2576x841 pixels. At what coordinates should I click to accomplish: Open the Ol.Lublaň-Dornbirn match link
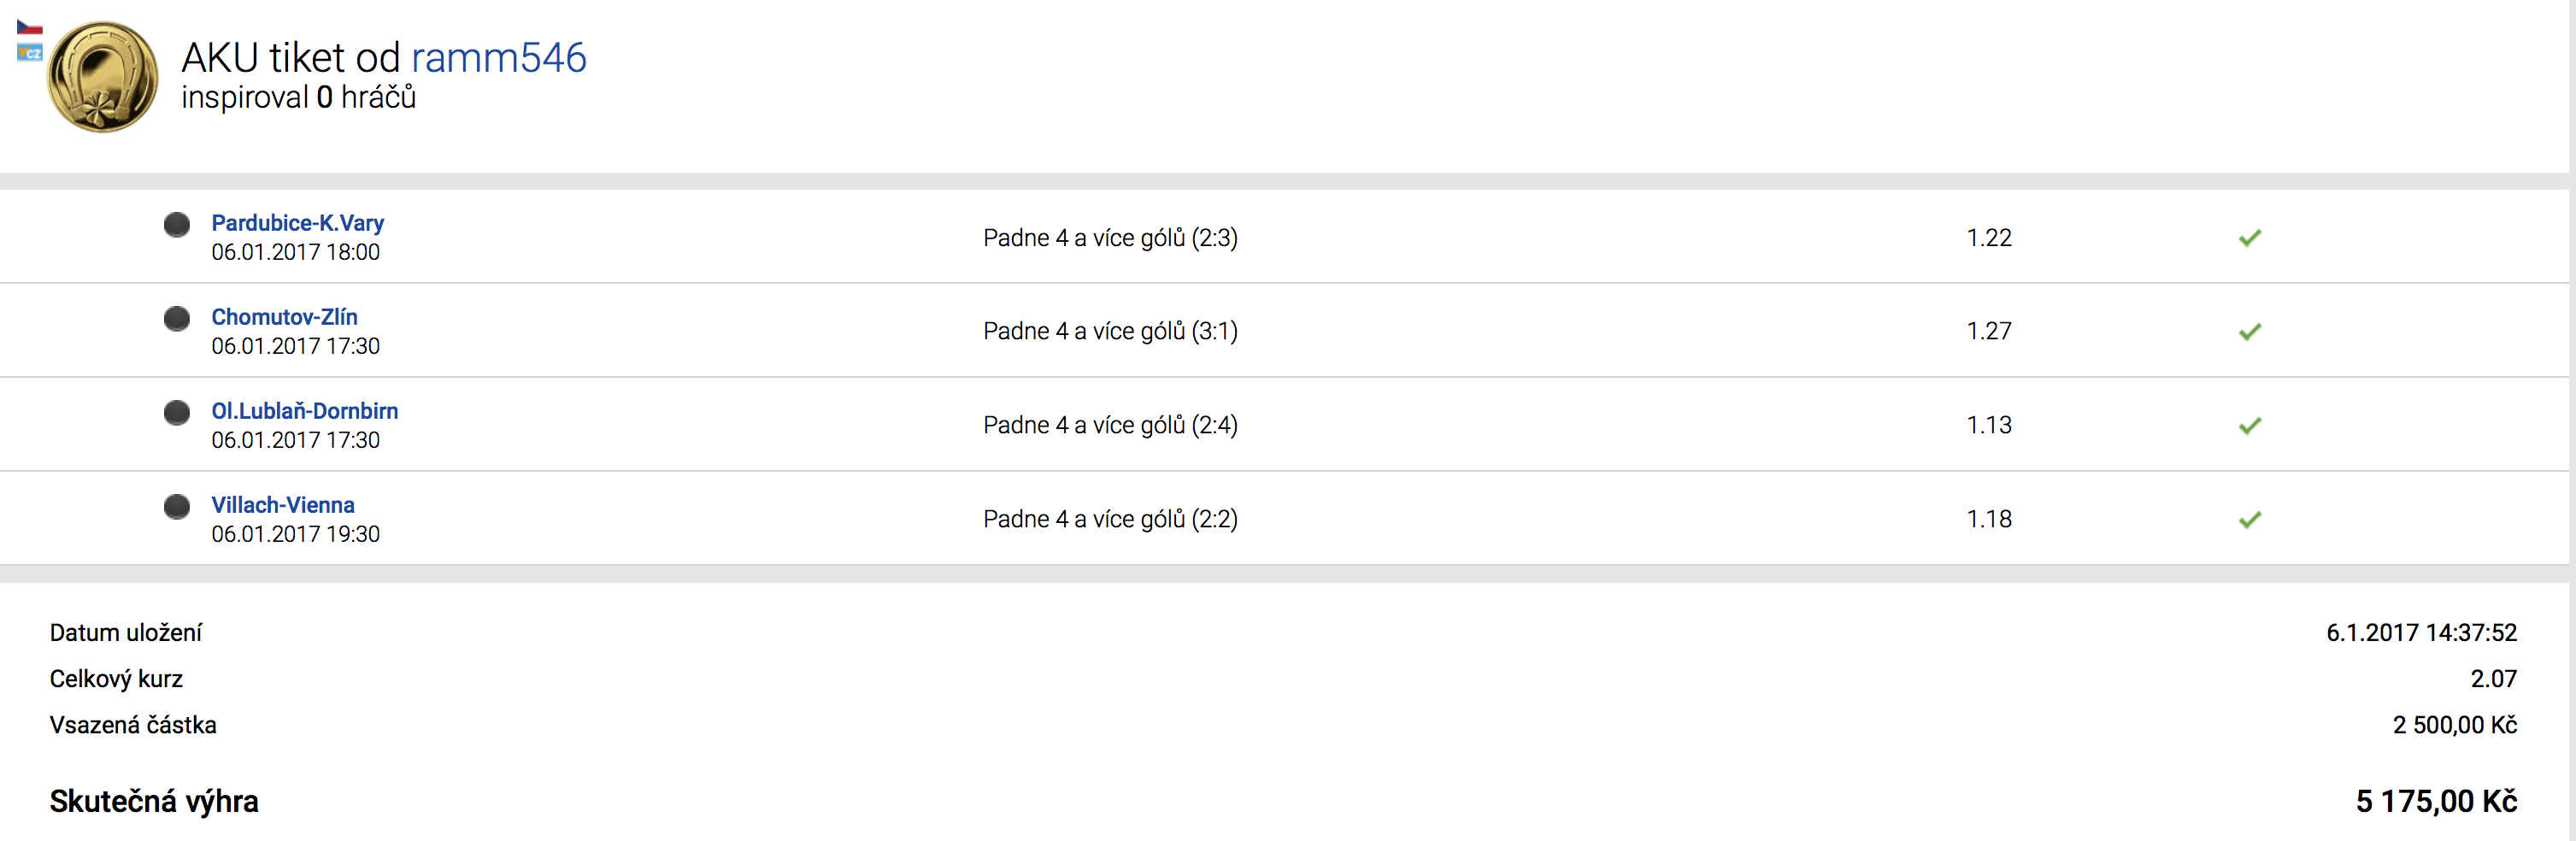tap(304, 411)
